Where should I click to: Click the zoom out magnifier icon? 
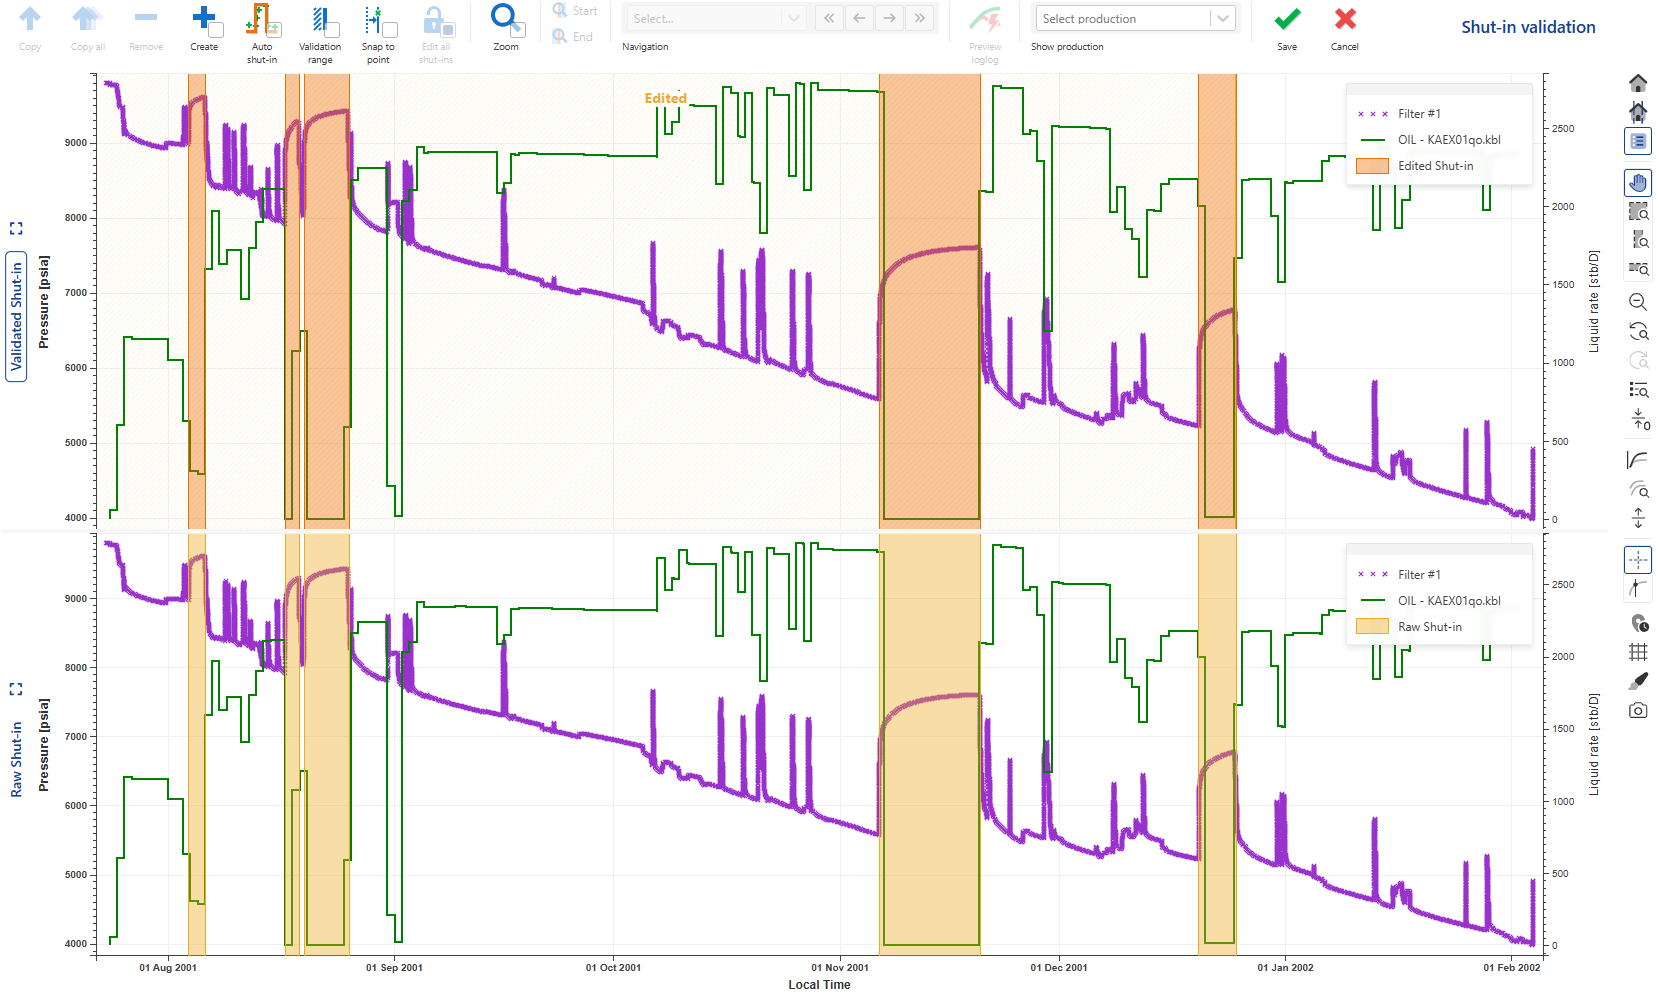coord(1638,302)
